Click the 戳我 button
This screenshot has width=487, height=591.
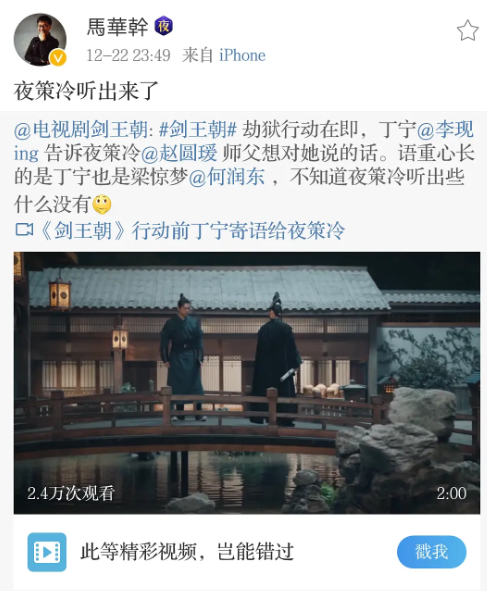[432, 552]
